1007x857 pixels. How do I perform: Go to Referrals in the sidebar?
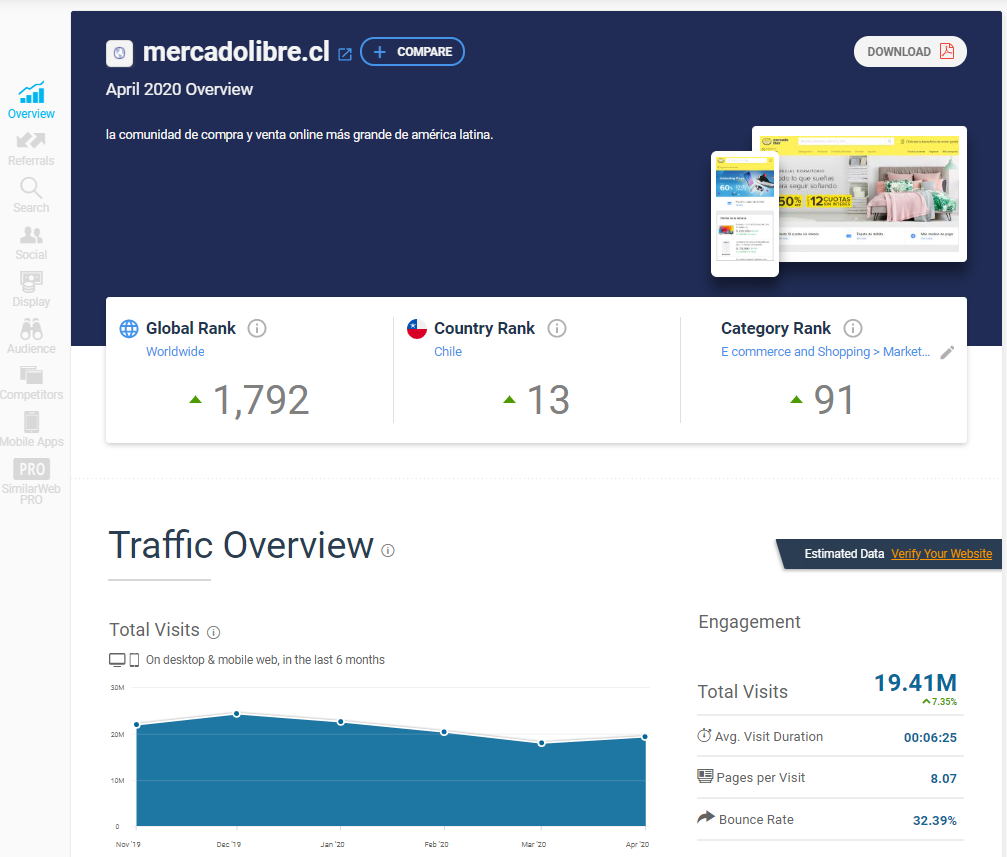(x=31, y=148)
